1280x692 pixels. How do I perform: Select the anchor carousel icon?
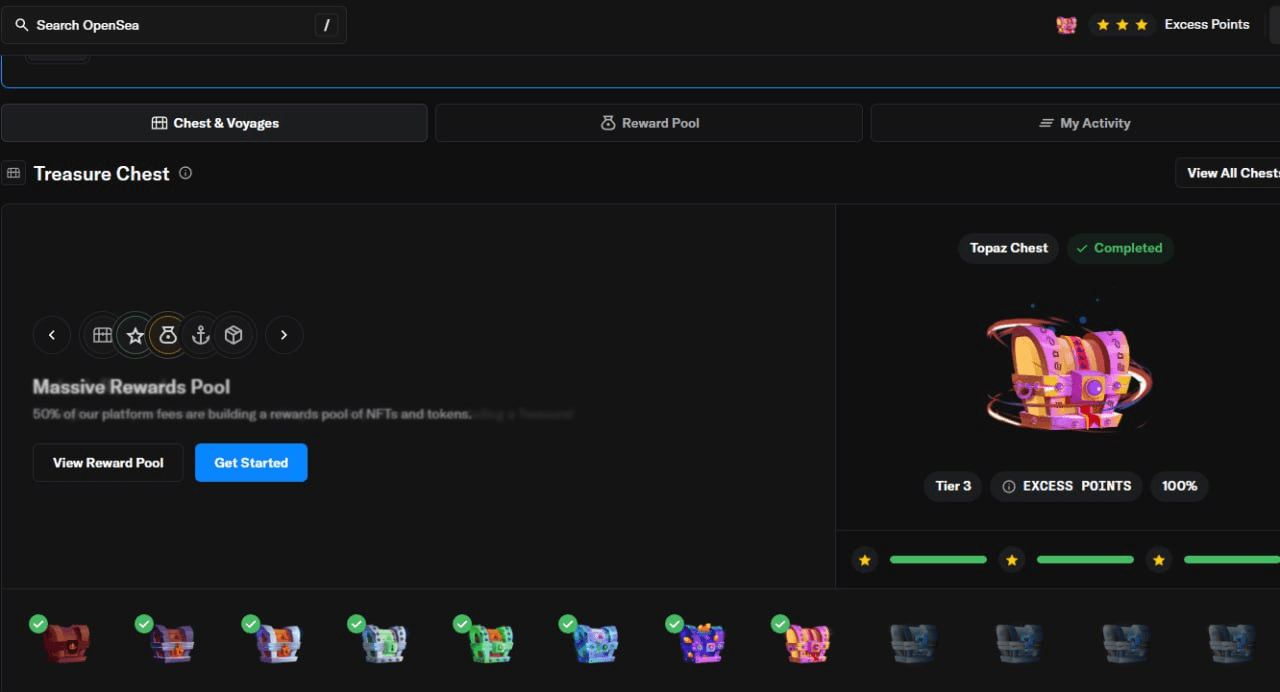(201, 335)
